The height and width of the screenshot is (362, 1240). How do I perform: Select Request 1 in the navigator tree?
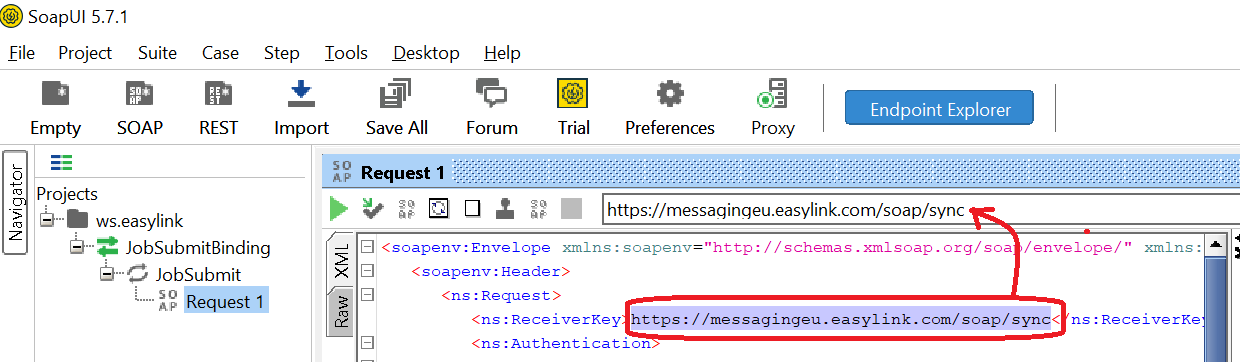226,301
